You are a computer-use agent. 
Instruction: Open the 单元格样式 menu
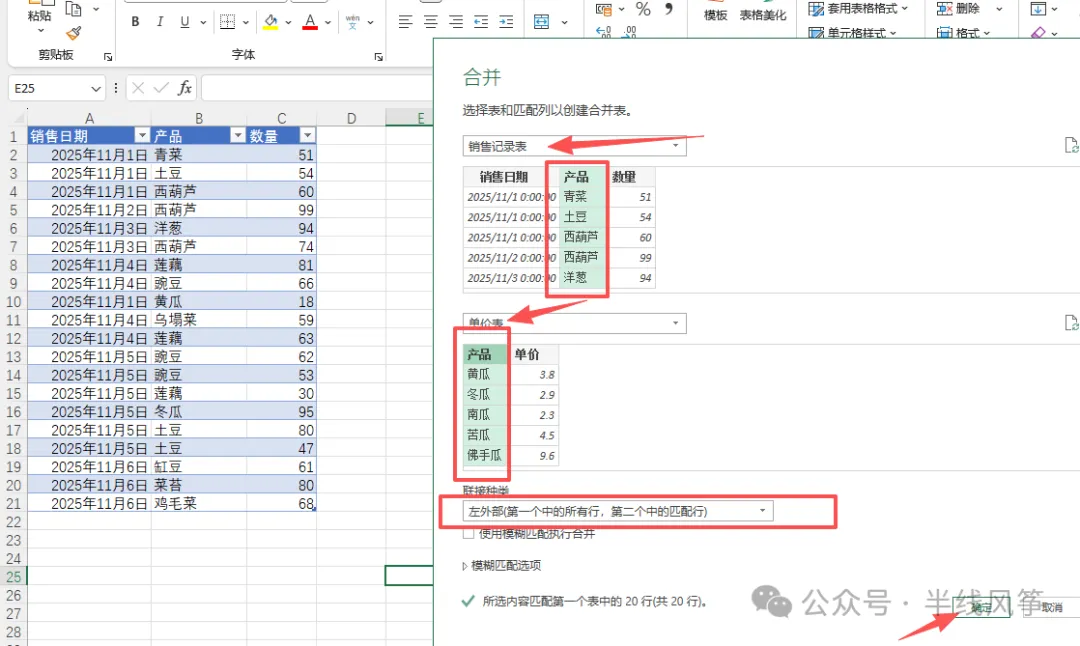click(x=853, y=32)
